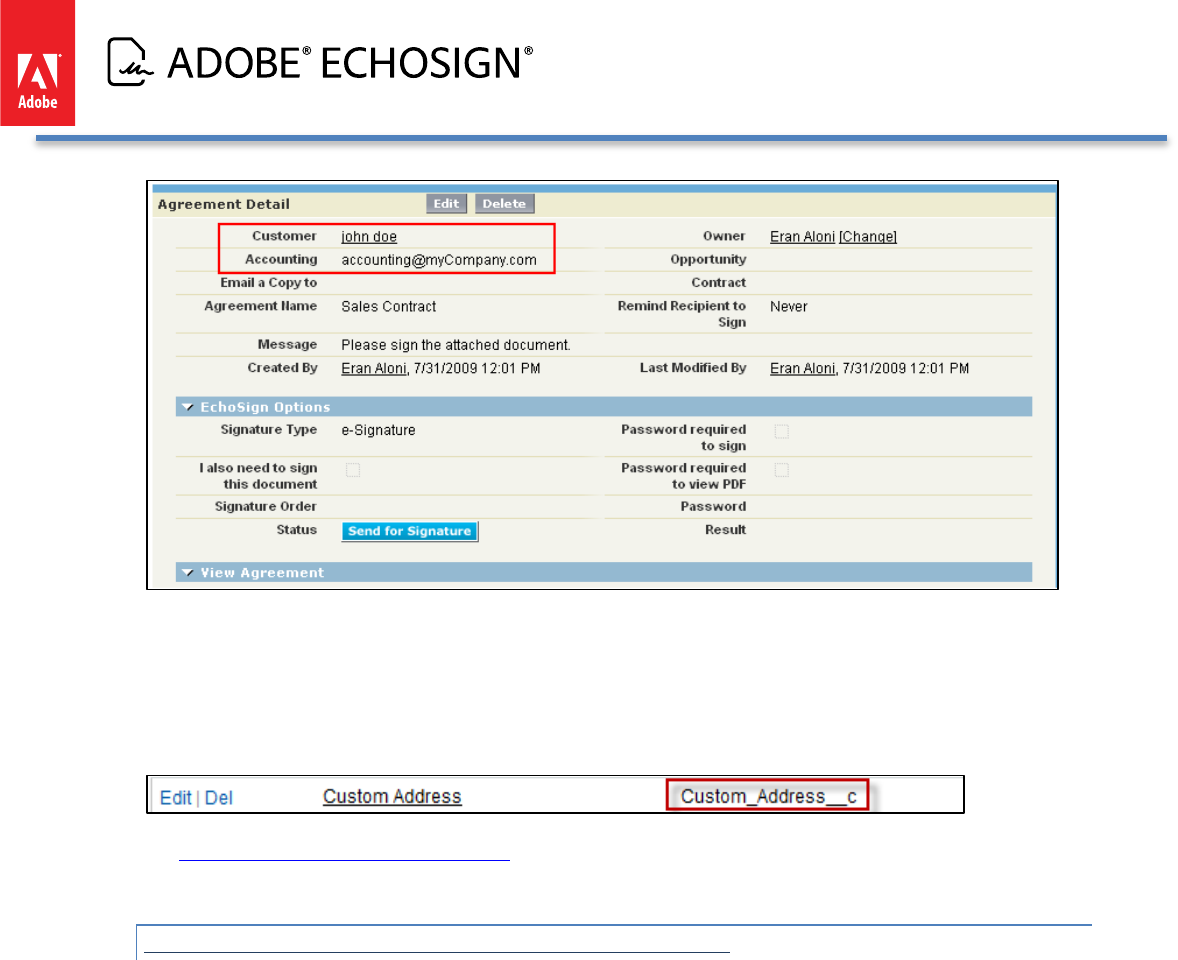Click the Email a Copy to label
1178x960 pixels.
click(x=268, y=282)
